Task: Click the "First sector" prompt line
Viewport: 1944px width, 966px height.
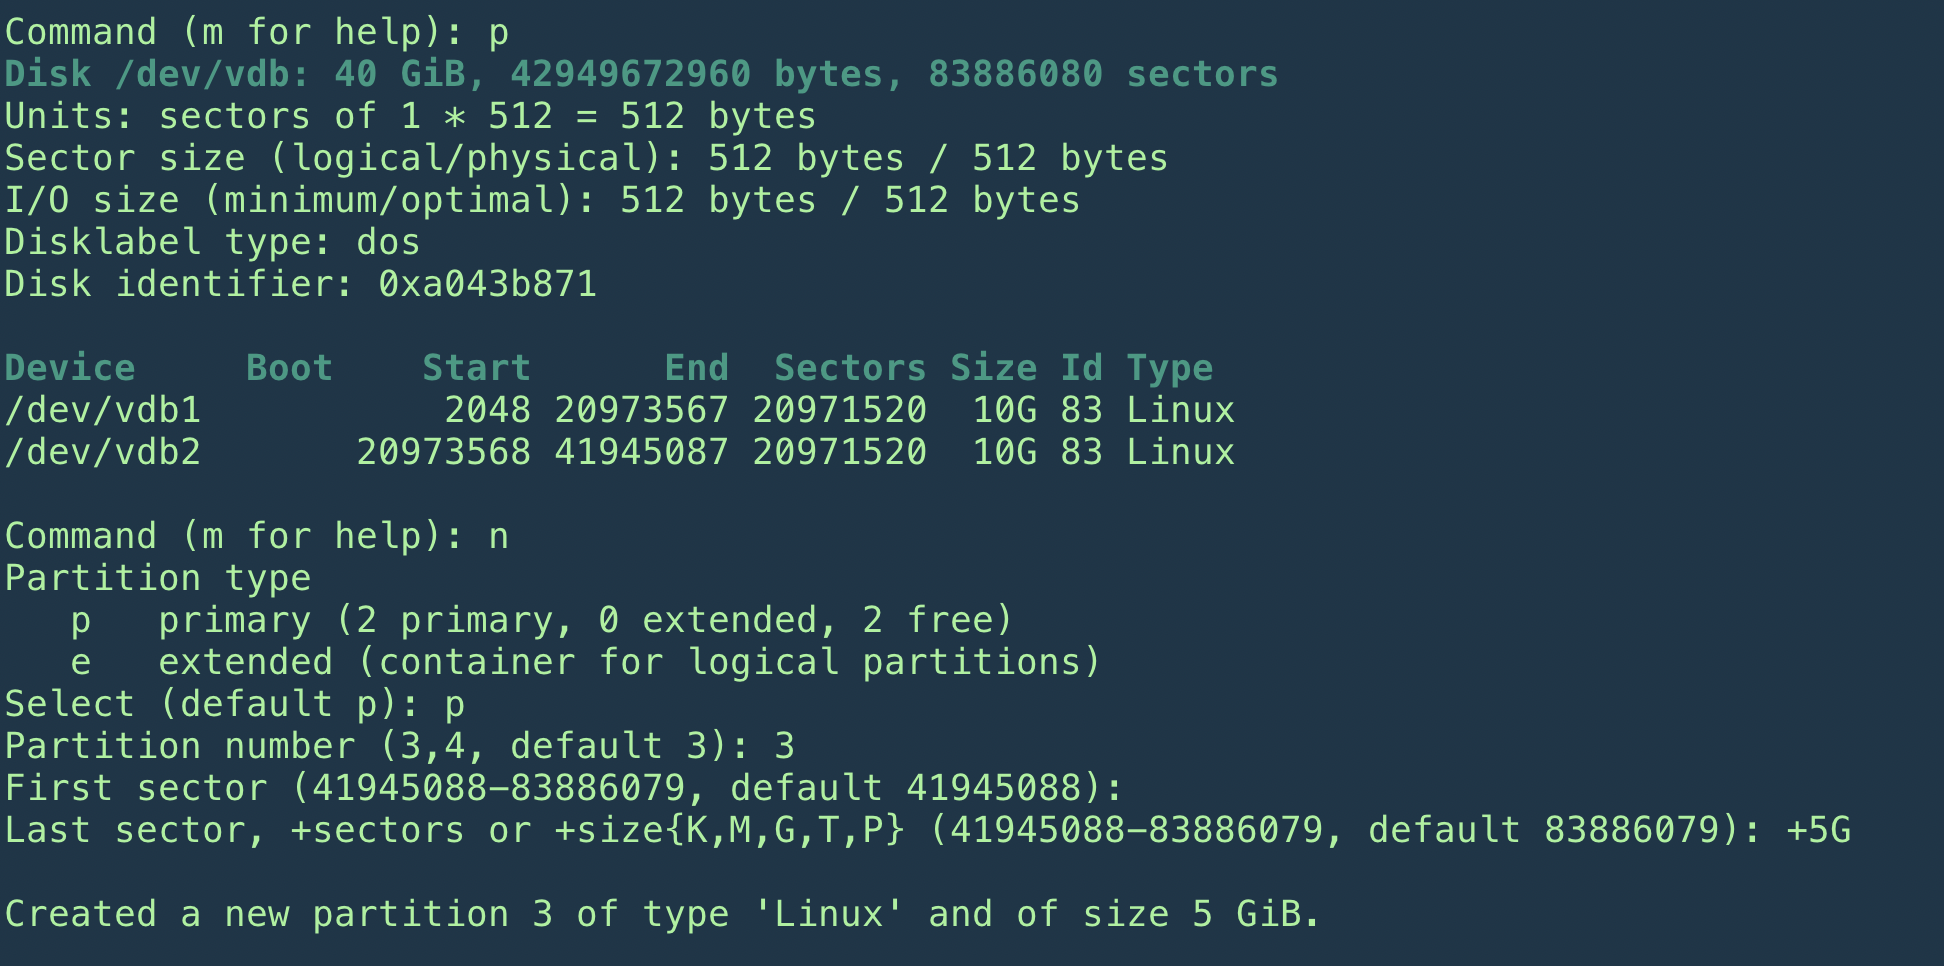Action: point(564,788)
